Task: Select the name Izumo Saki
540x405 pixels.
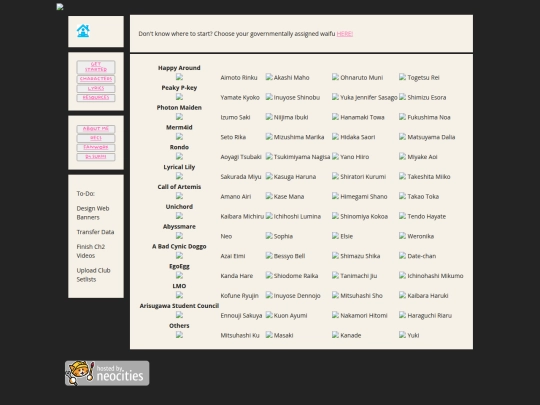Action: click(235, 117)
